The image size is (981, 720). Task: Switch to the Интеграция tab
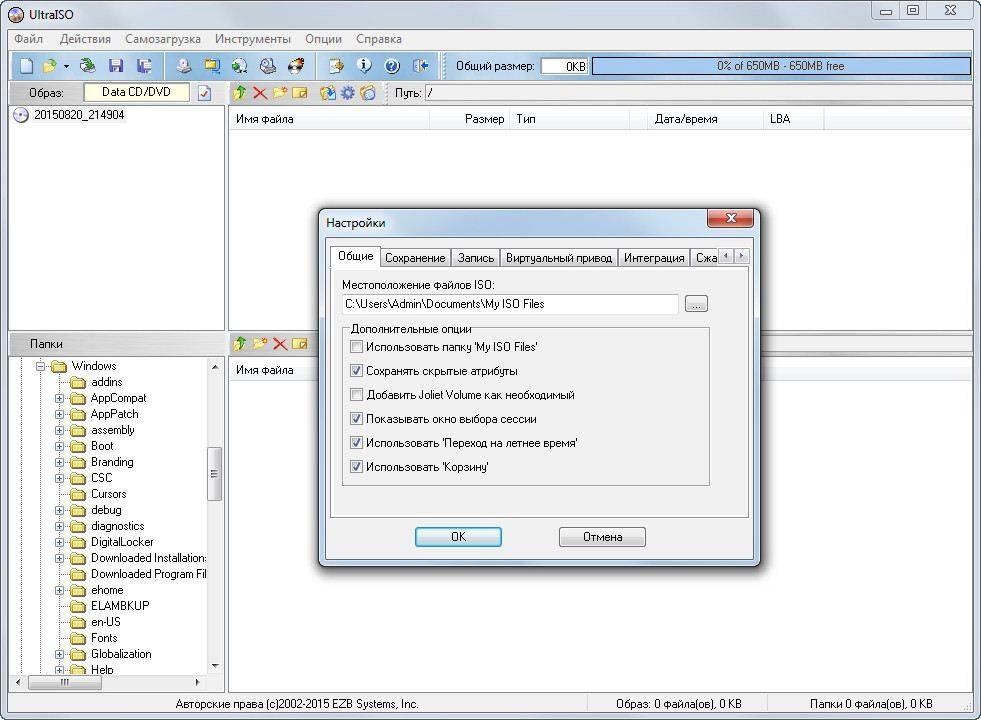pyautogui.click(x=654, y=258)
